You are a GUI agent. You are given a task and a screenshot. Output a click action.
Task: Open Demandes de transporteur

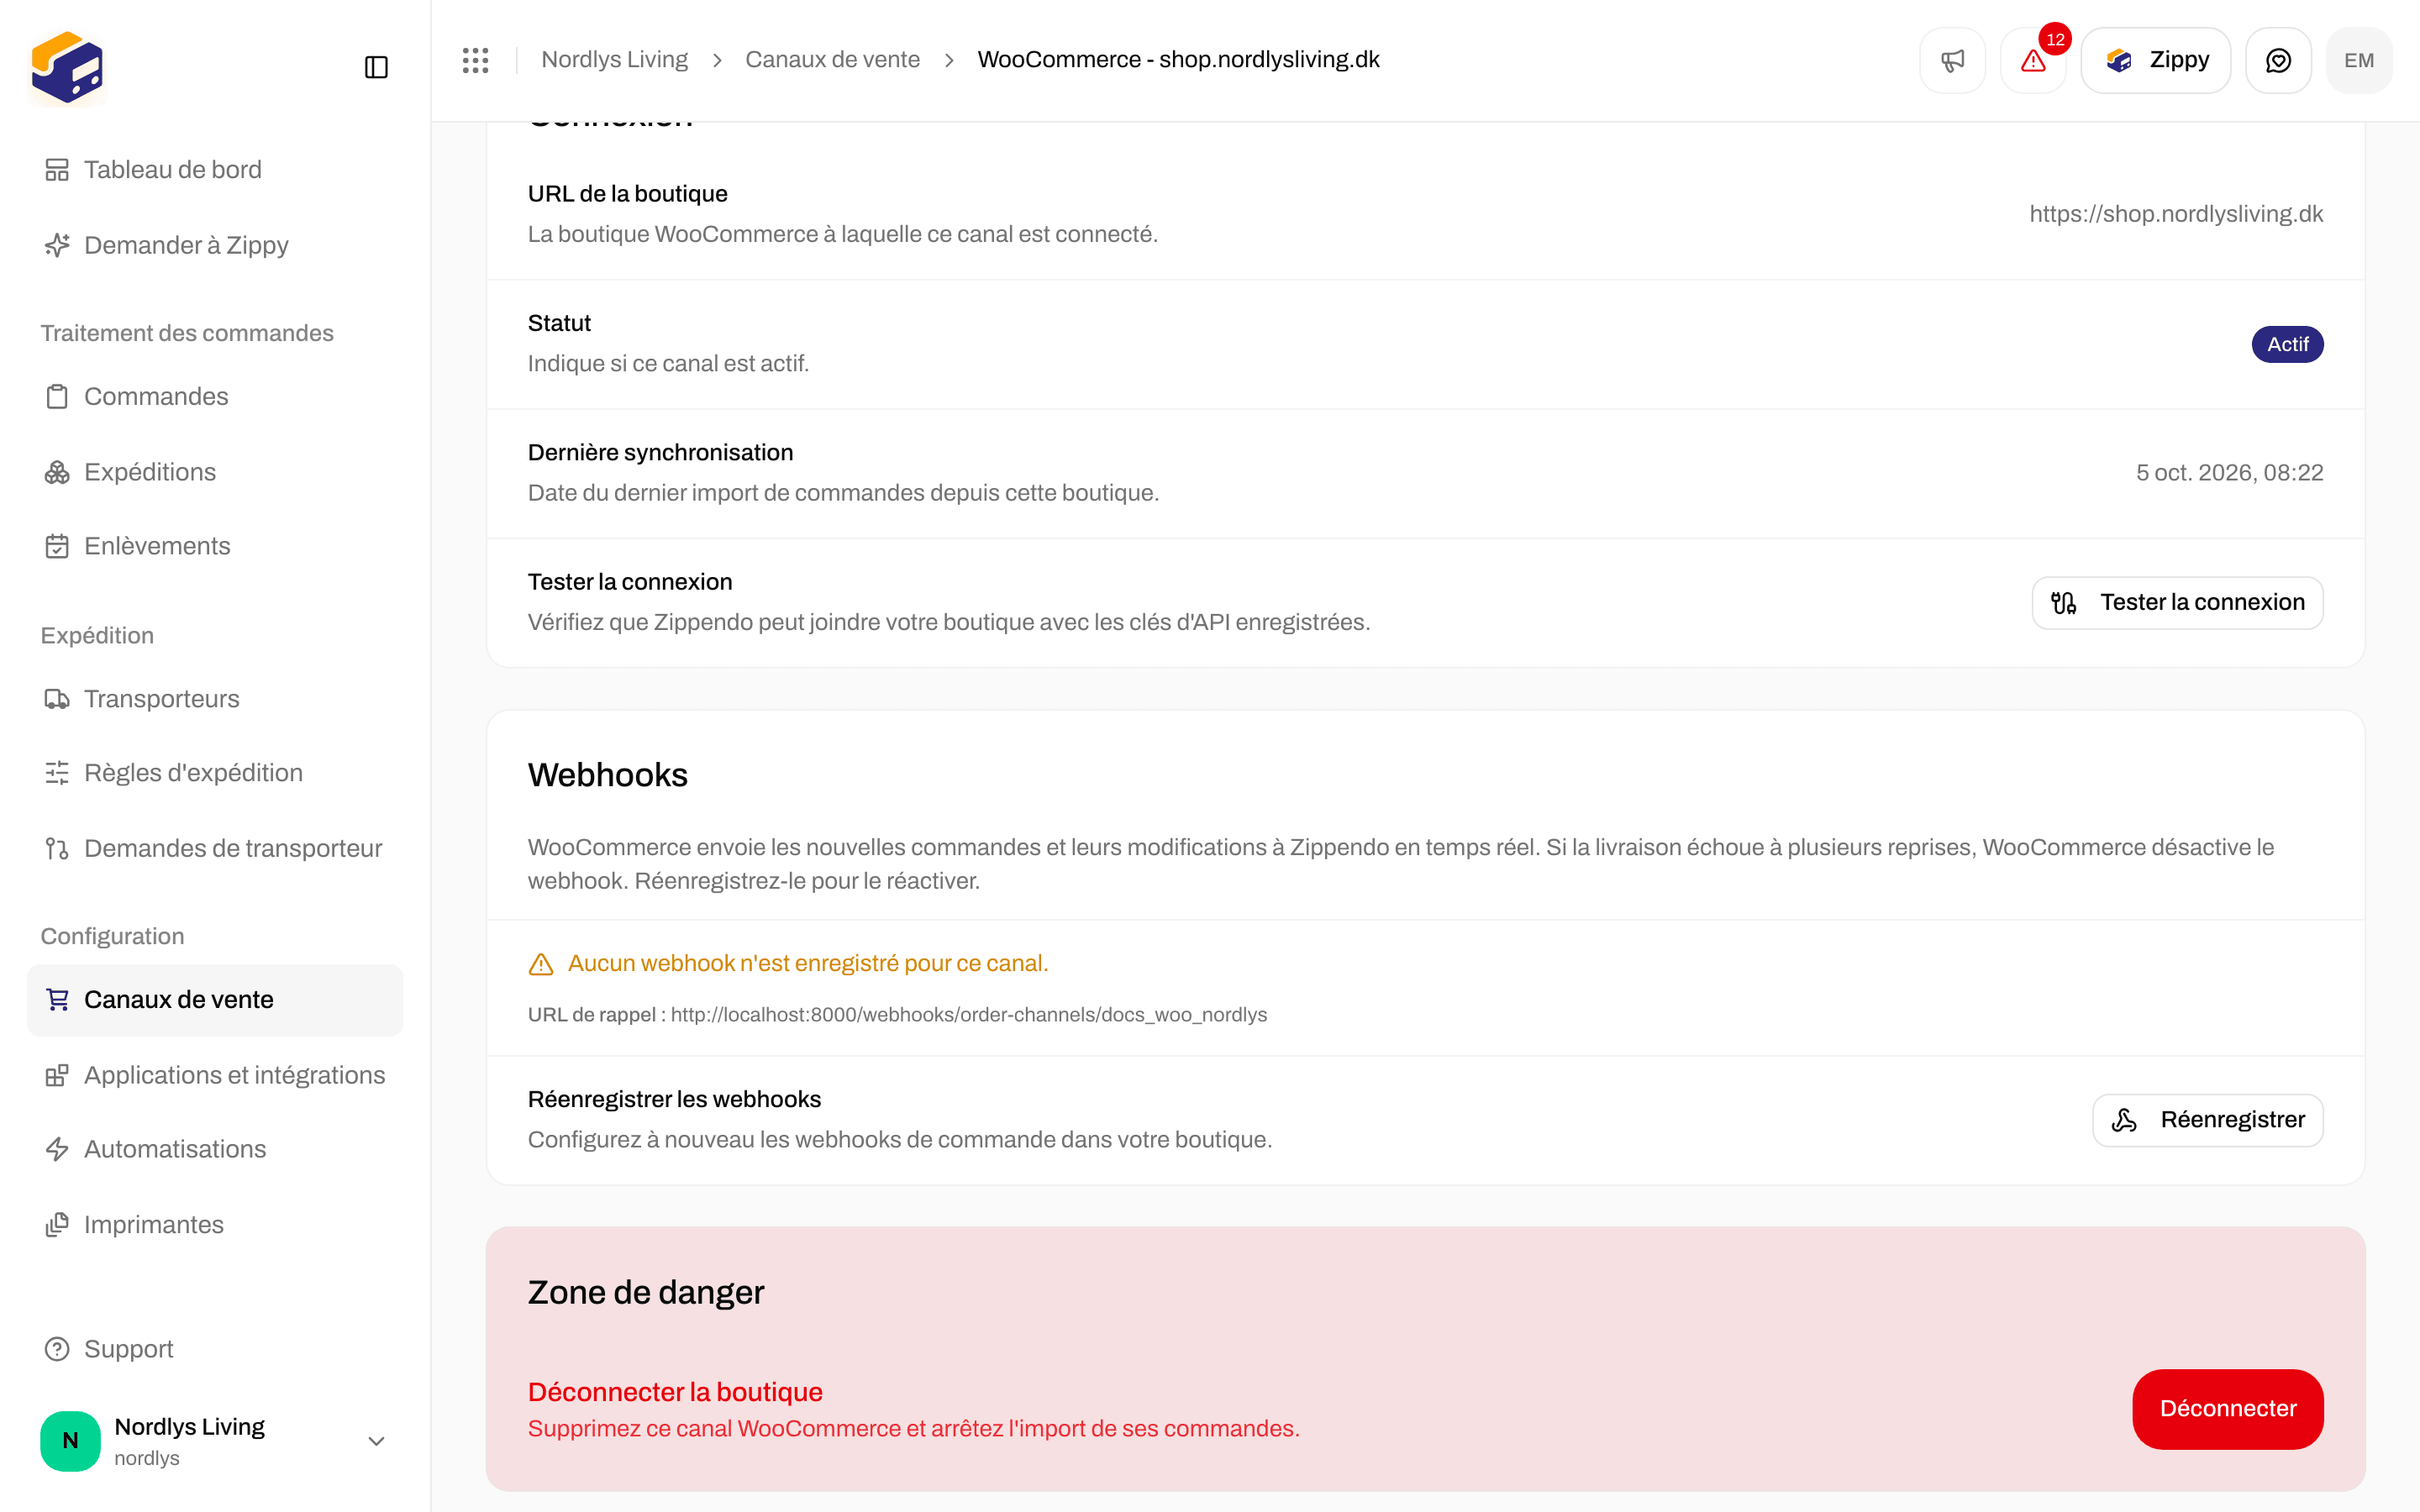(215, 848)
